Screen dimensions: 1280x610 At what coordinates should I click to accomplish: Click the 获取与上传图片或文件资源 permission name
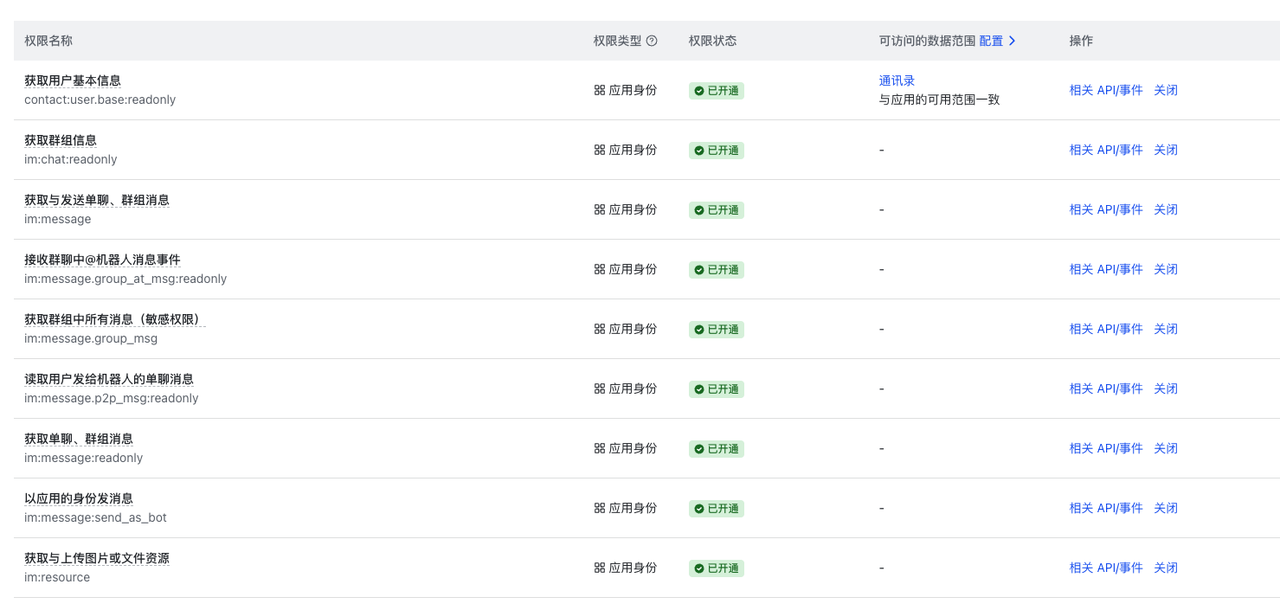click(x=97, y=558)
